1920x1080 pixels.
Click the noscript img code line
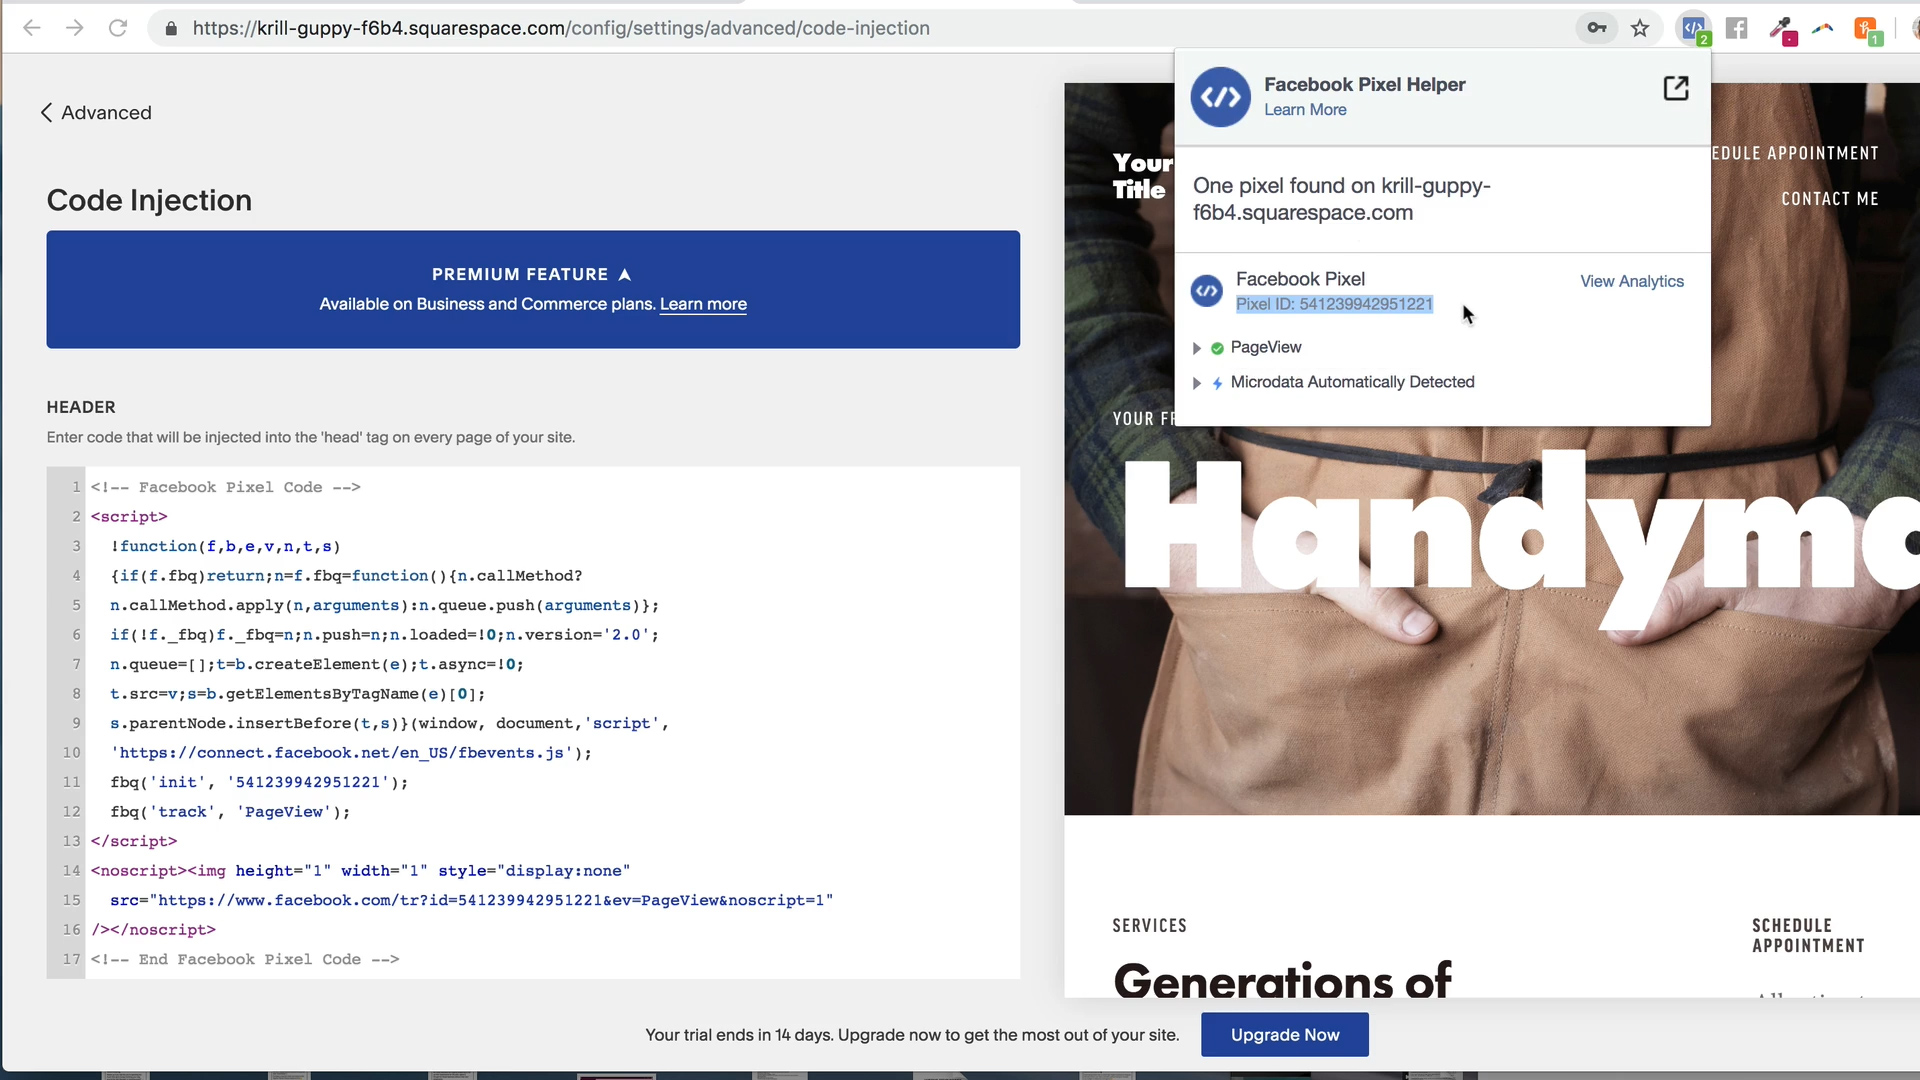(x=361, y=871)
